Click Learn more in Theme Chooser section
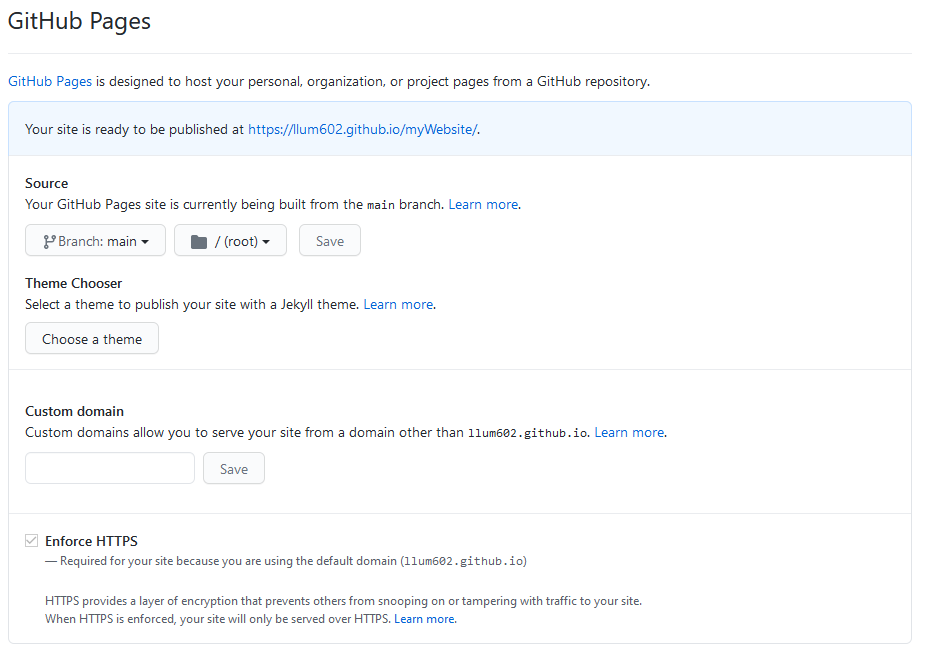Image resolution: width=930 pixels, height=659 pixels. (398, 304)
